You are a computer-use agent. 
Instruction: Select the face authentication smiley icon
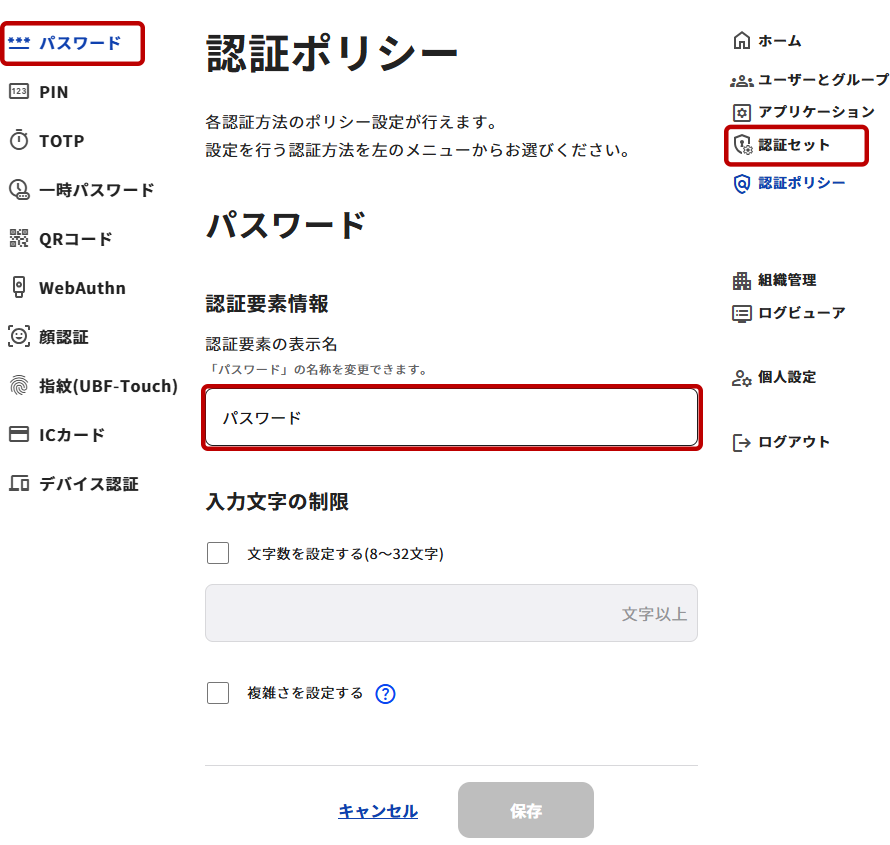point(19,337)
